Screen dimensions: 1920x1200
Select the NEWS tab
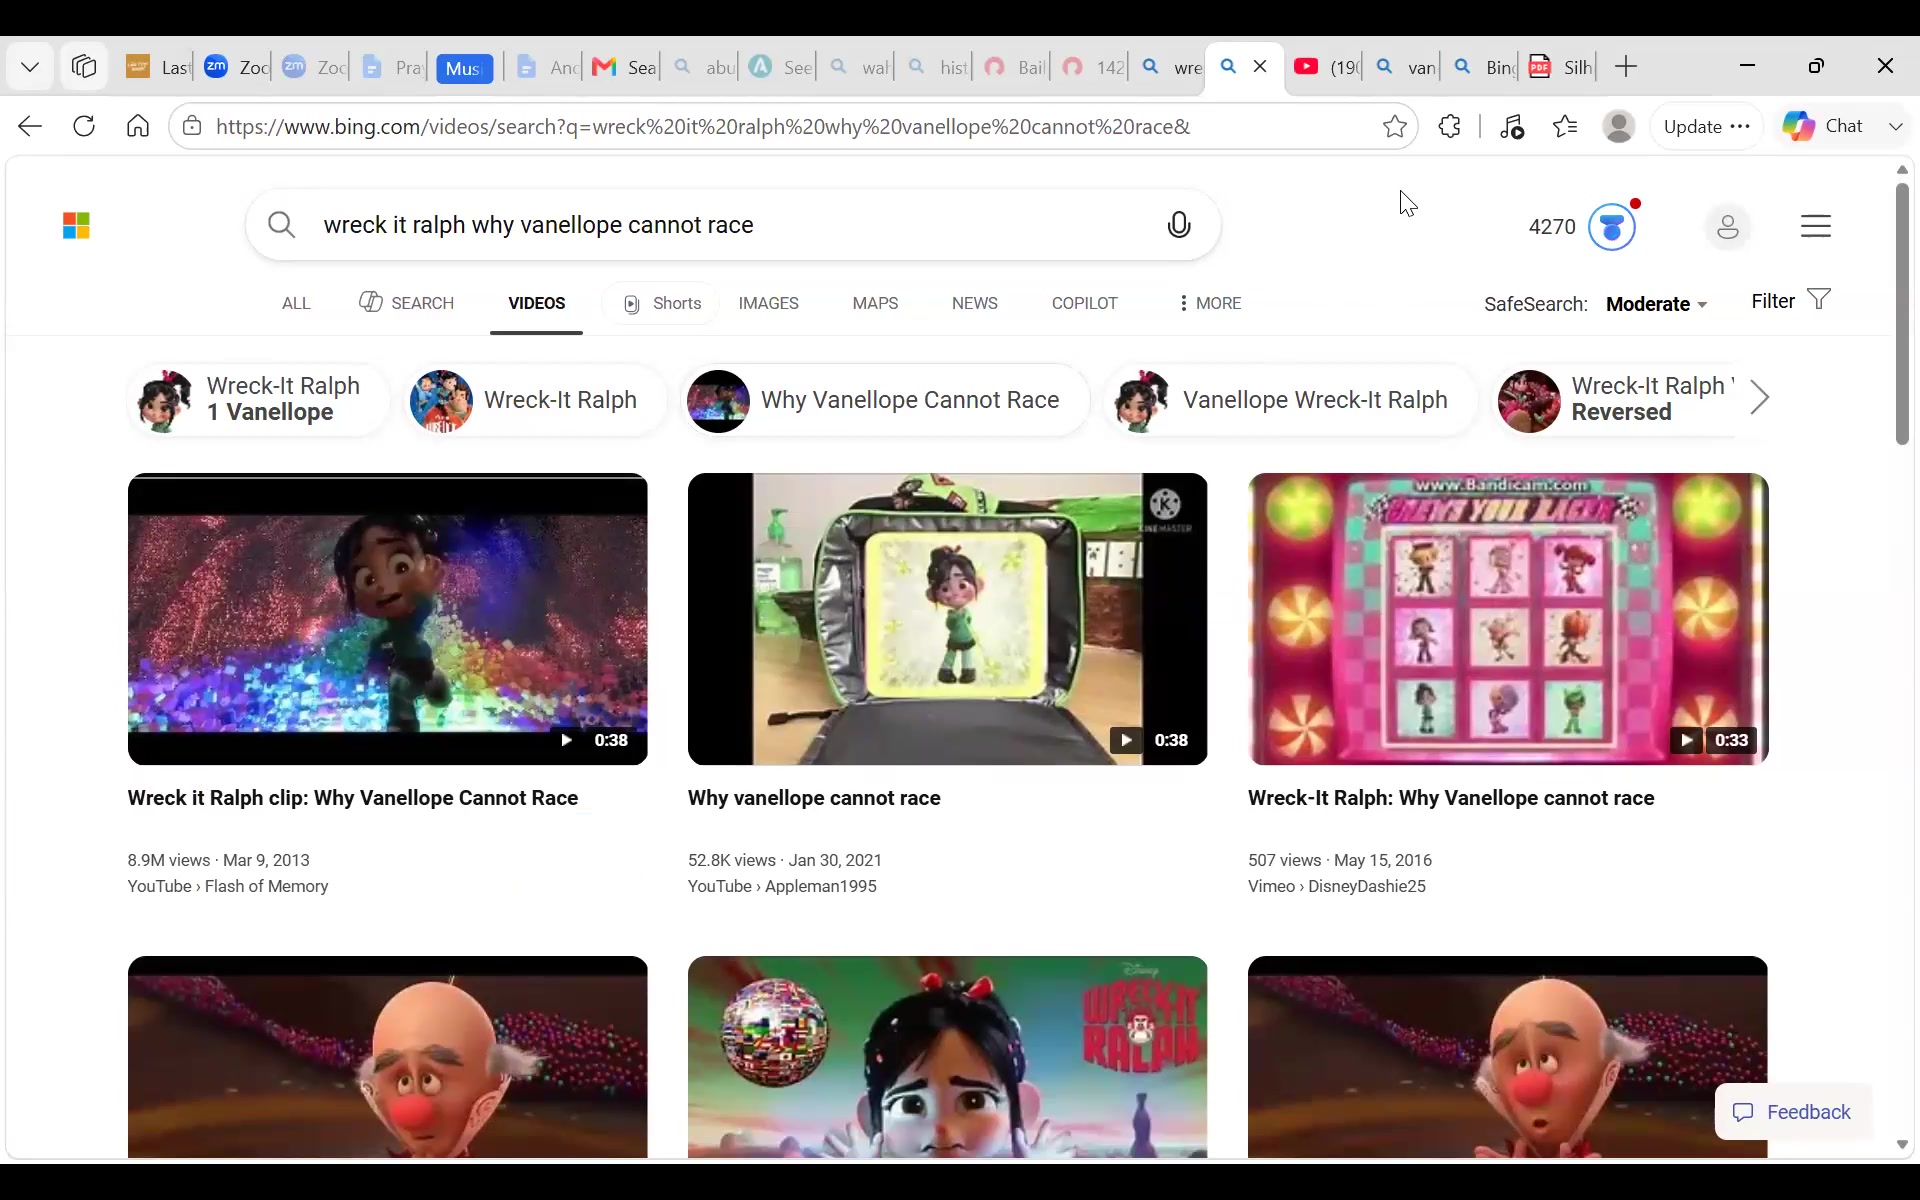tap(974, 303)
